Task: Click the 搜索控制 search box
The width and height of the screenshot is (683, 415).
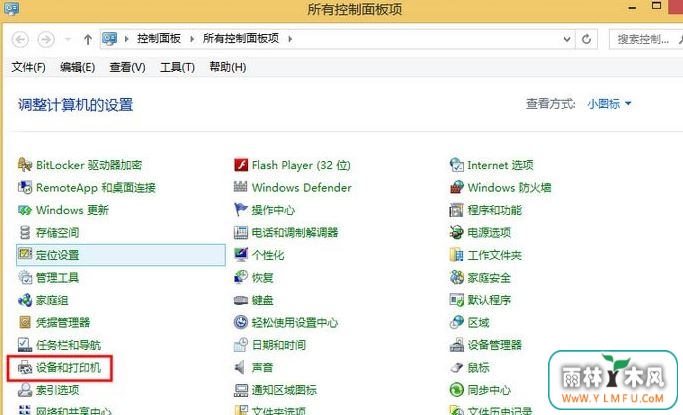Action: (646, 39)
